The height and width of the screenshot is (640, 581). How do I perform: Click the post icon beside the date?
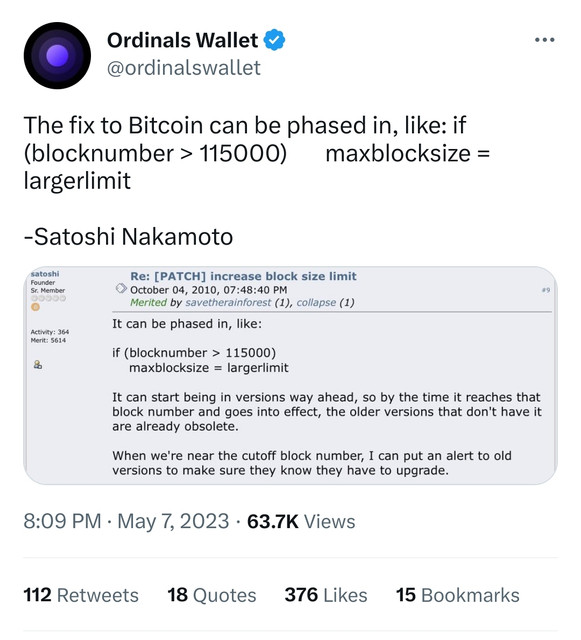tap(121, 289)
